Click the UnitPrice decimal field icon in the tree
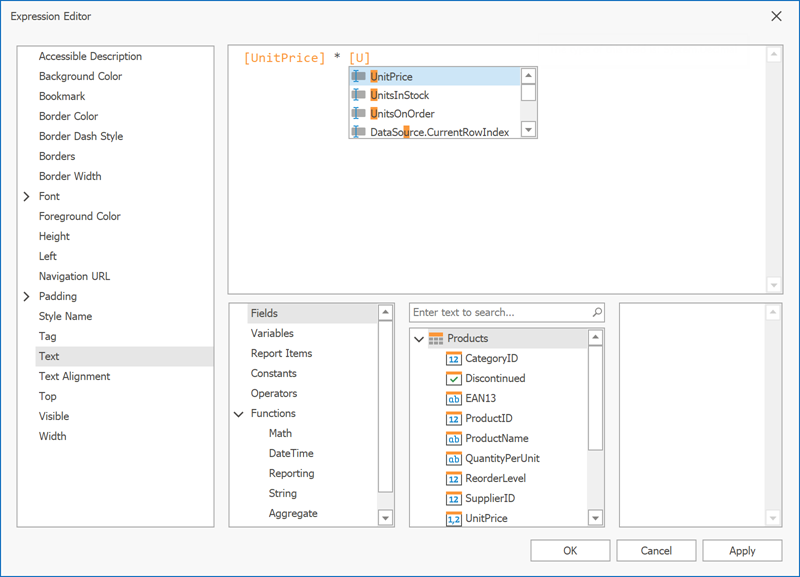 click(453, 518)
